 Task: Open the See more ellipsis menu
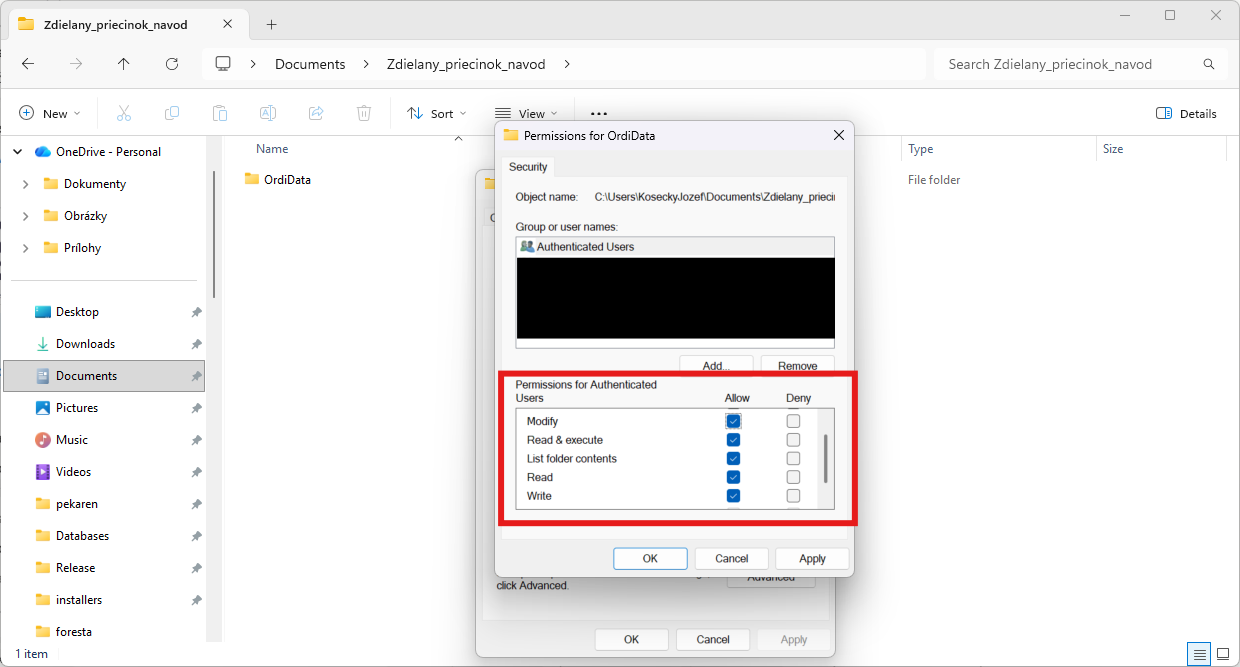pyautogui.click(x=599, y=113)
